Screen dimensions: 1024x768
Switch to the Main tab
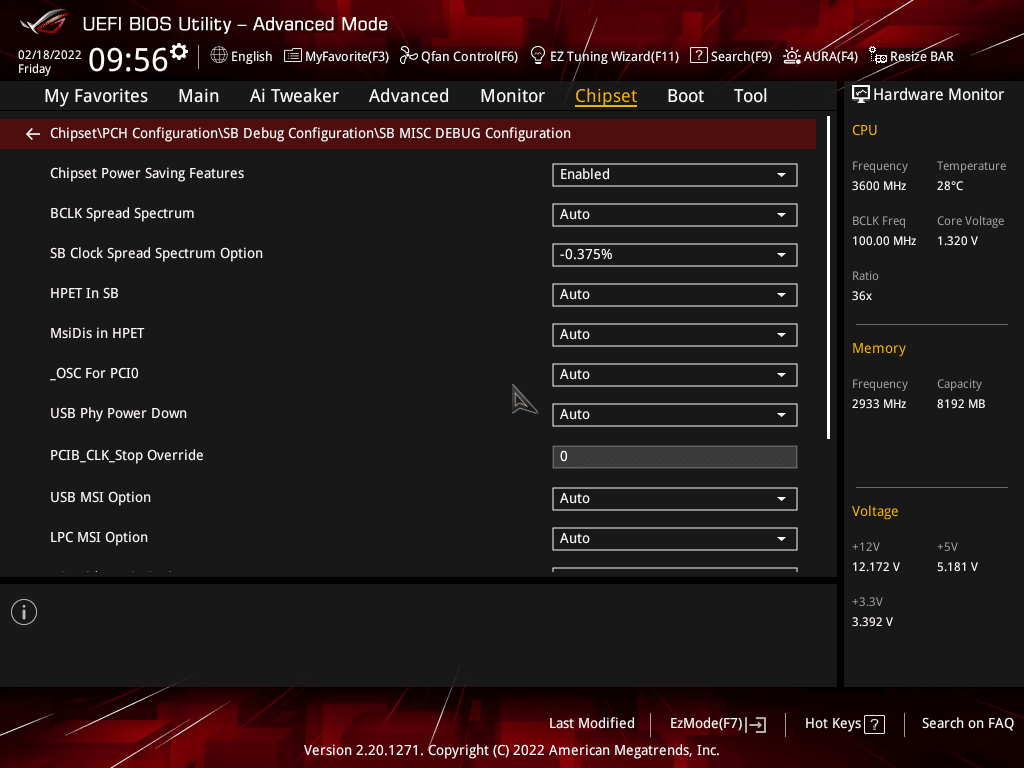(x=199, y=96)
